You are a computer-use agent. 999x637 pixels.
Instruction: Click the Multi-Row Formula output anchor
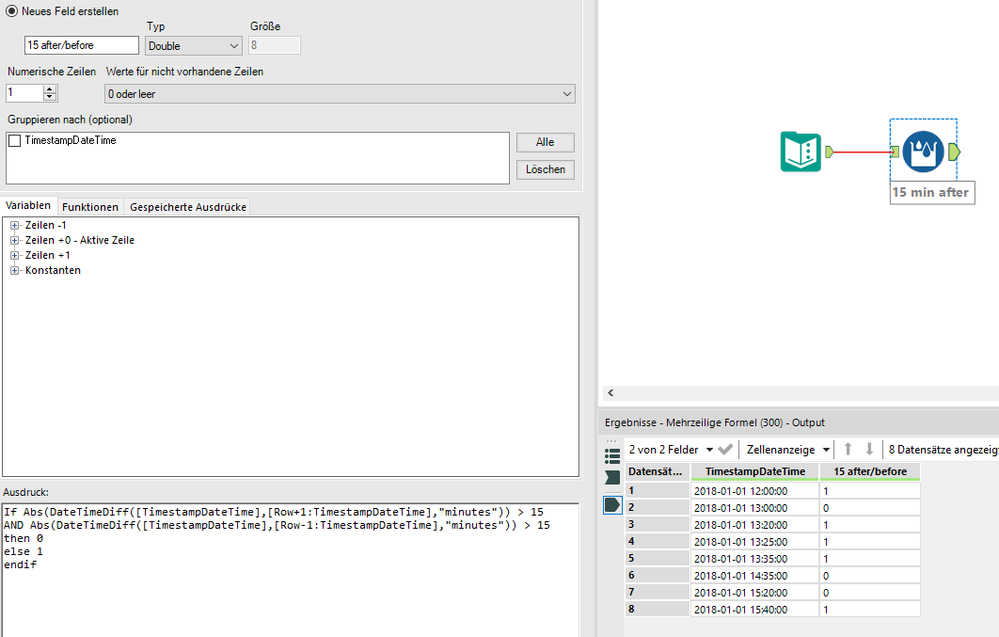tap(954, 152)
